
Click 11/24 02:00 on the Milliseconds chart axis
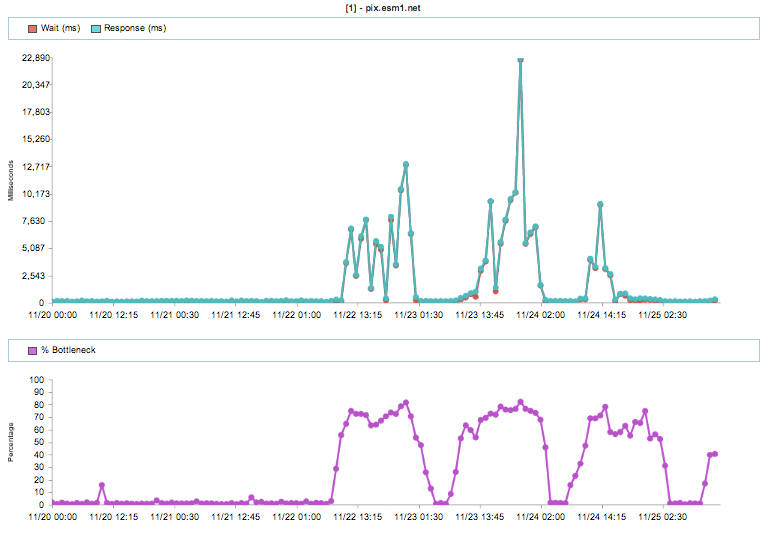pyautogui.click(x=541, y=315)
